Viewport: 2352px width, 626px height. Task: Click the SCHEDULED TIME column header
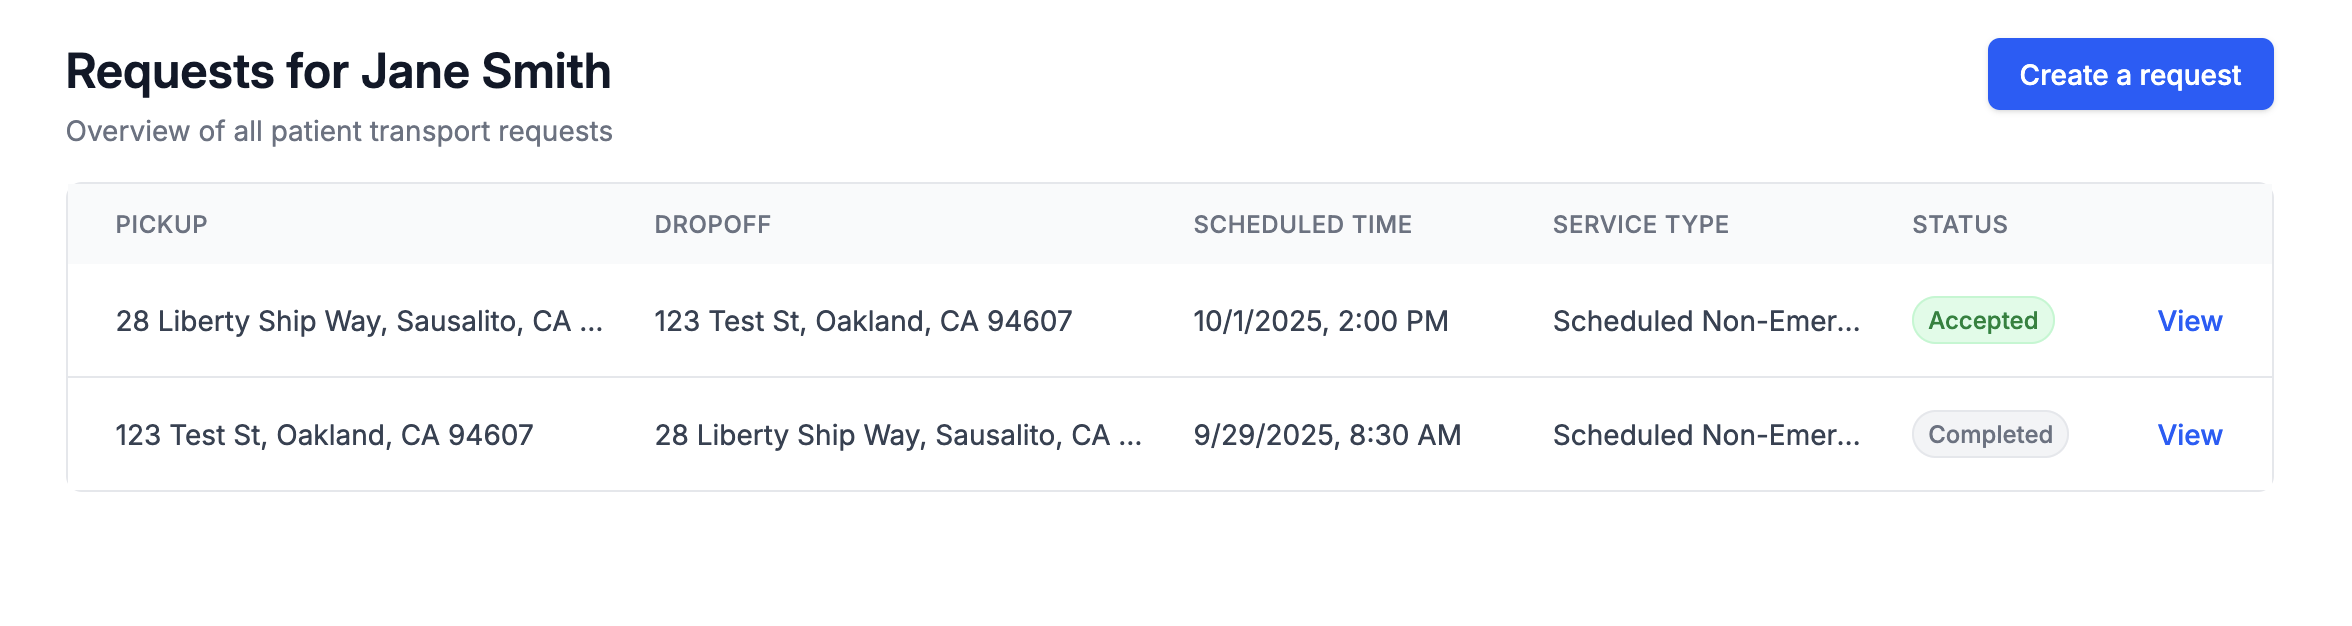[x=1302, y=225]
